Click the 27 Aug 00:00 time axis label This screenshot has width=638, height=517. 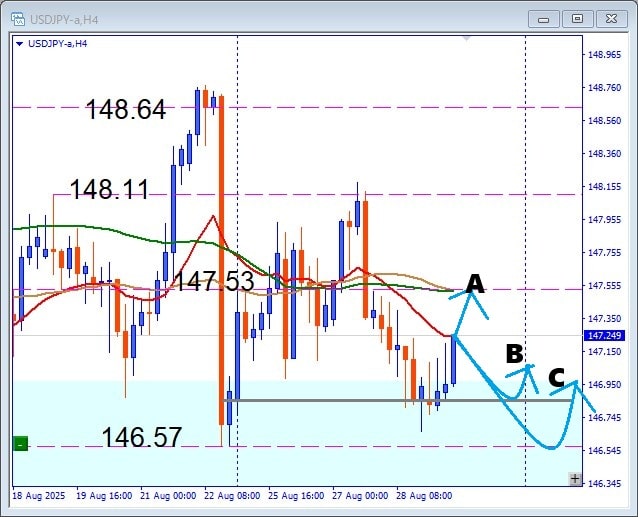pyautogui.click(x=360, y=496)
